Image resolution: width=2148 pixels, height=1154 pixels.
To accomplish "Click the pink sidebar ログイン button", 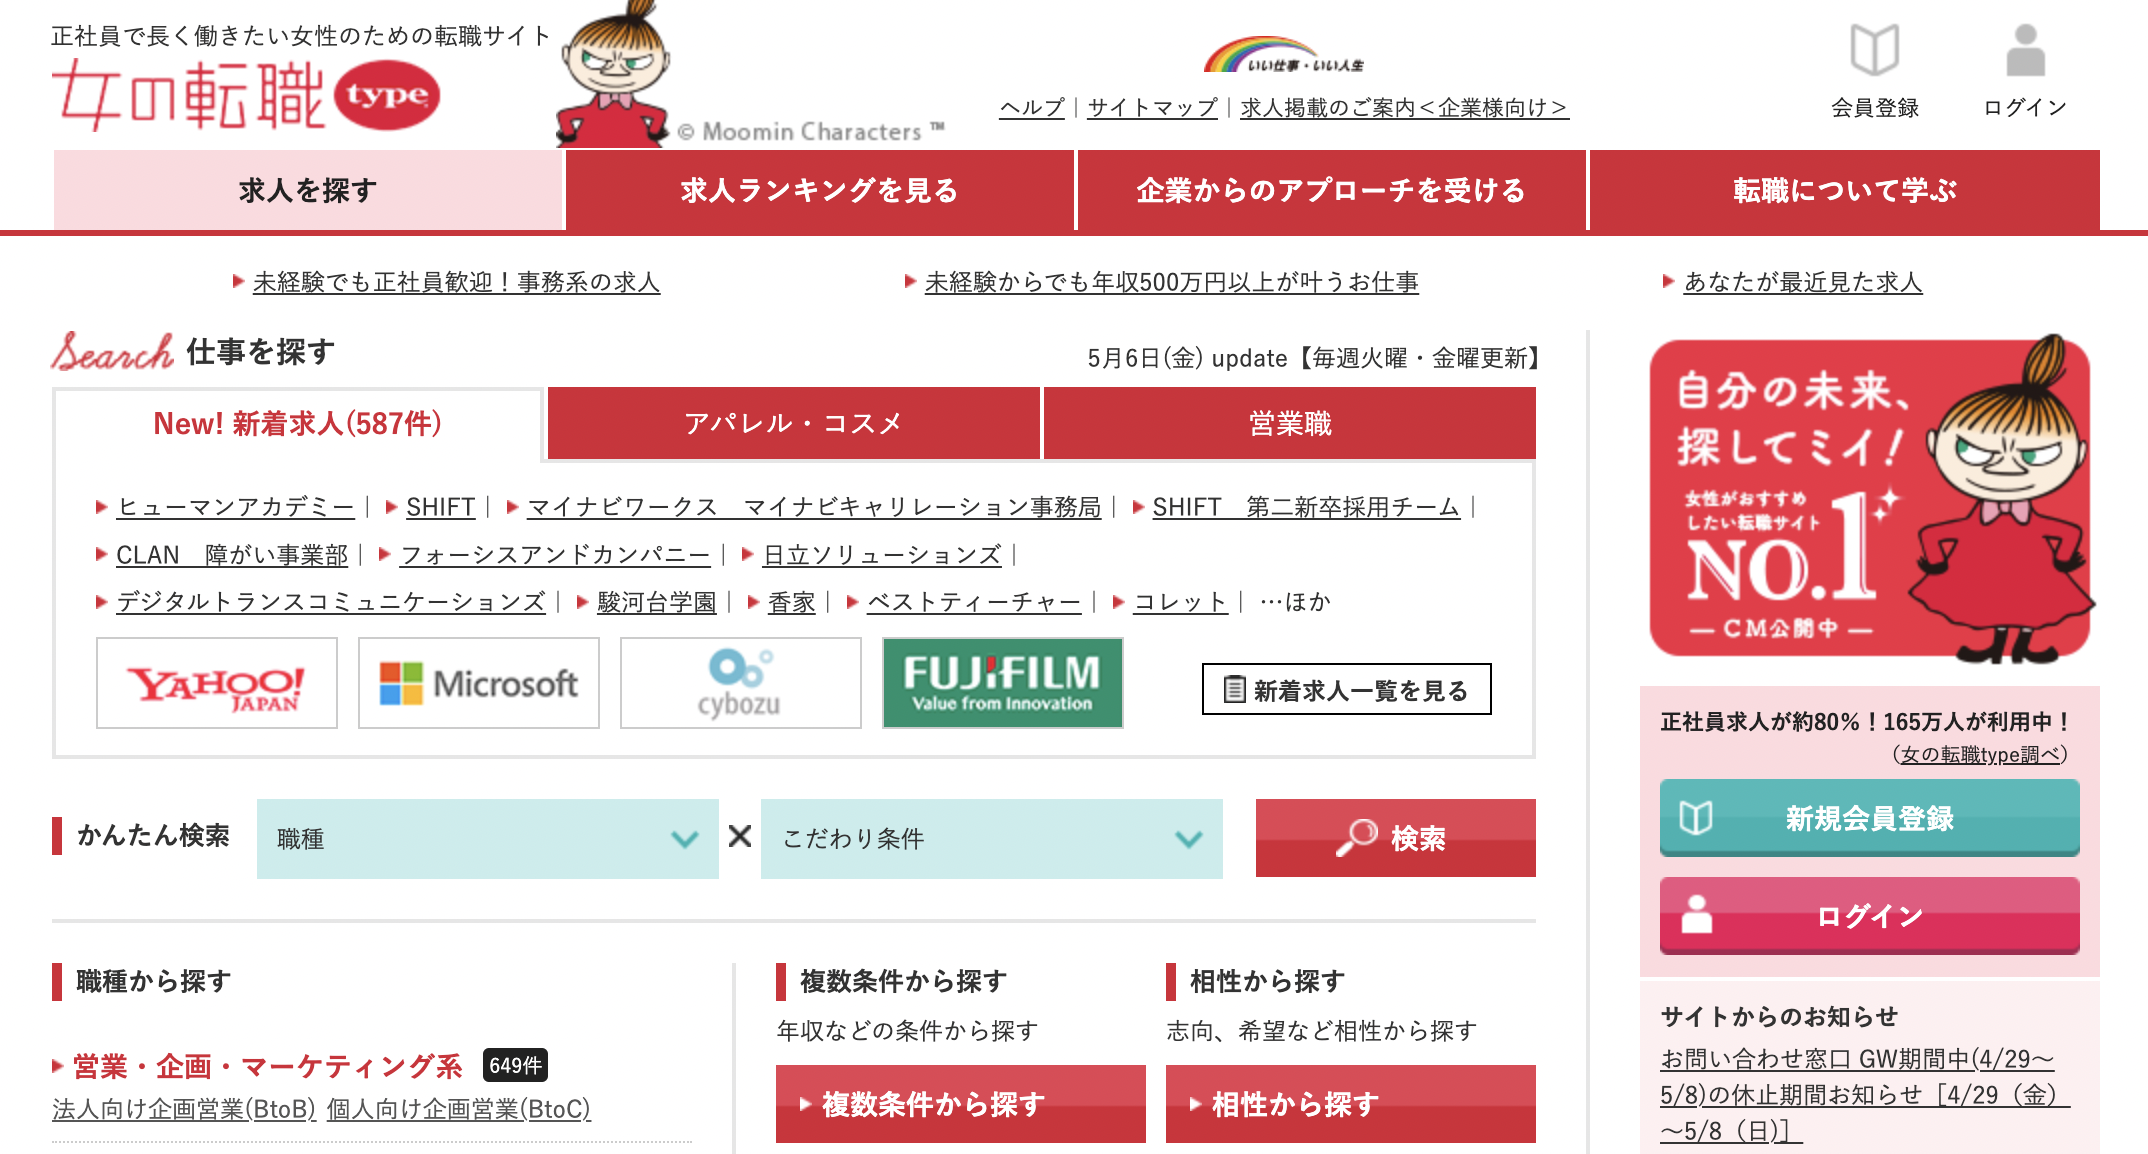I will pos(1870,915).
